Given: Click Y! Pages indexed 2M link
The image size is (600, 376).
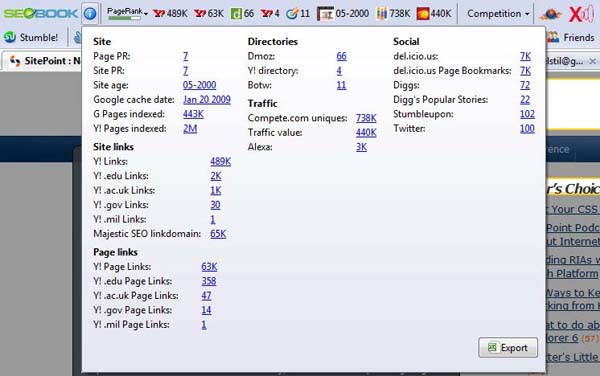Looking at the screenshot, I should coord(190,129).
